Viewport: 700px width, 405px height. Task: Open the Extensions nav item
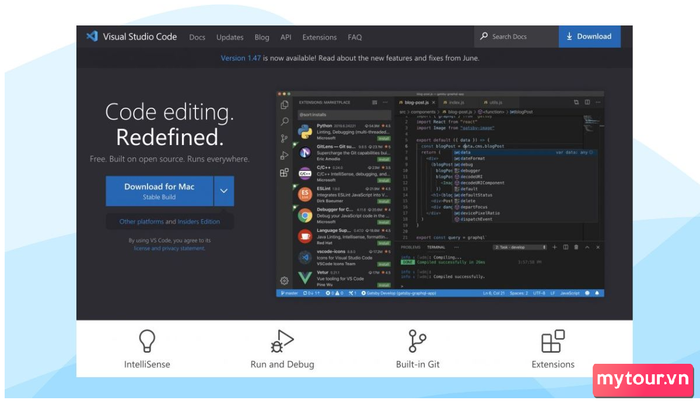click(319, 37)
